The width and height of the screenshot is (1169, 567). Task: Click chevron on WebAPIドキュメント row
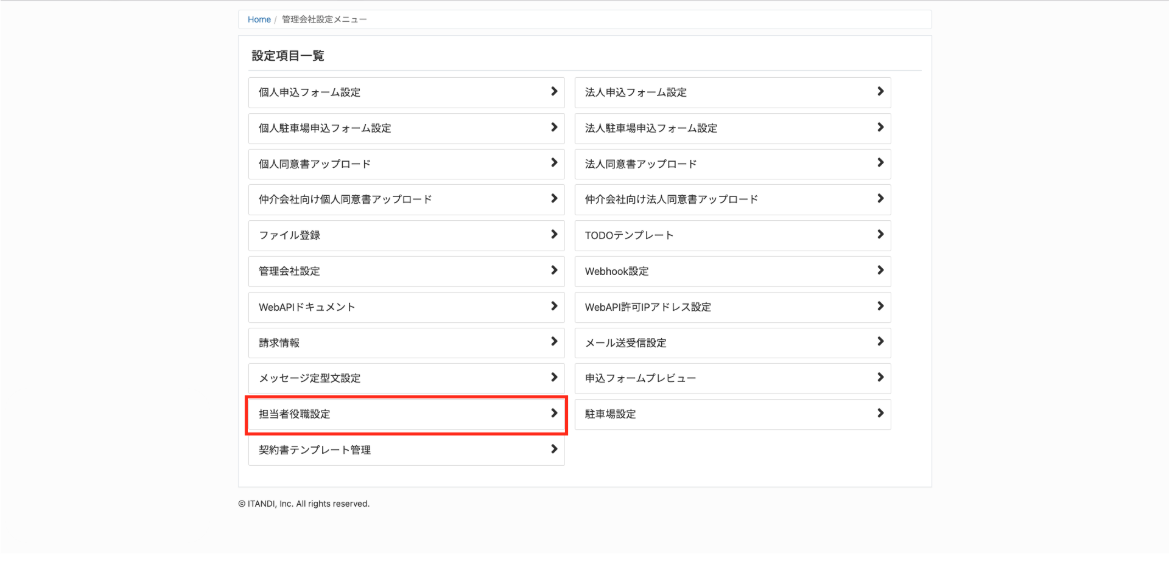554,305
